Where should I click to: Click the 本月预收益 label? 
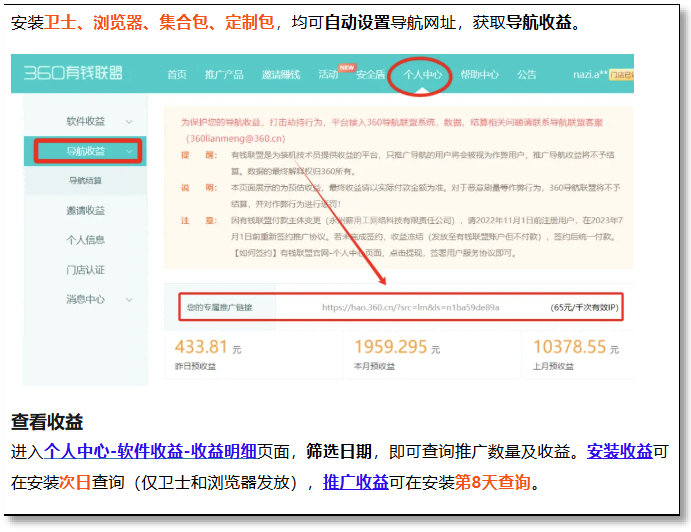click(374, 366)
